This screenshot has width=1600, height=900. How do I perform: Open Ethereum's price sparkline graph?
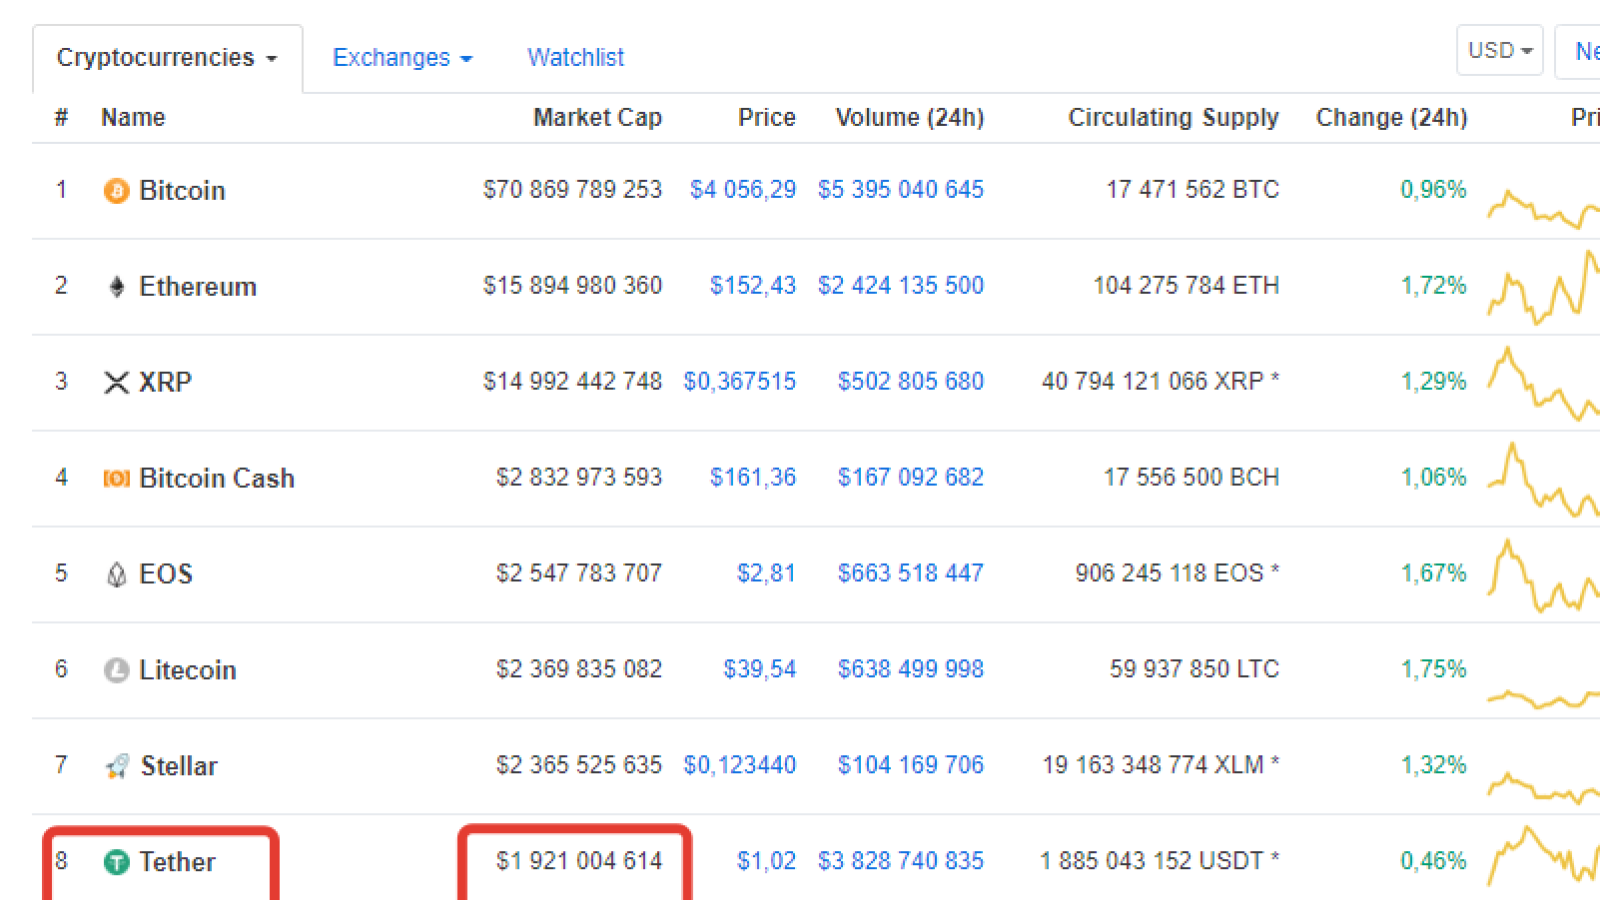coord(1543,288)
